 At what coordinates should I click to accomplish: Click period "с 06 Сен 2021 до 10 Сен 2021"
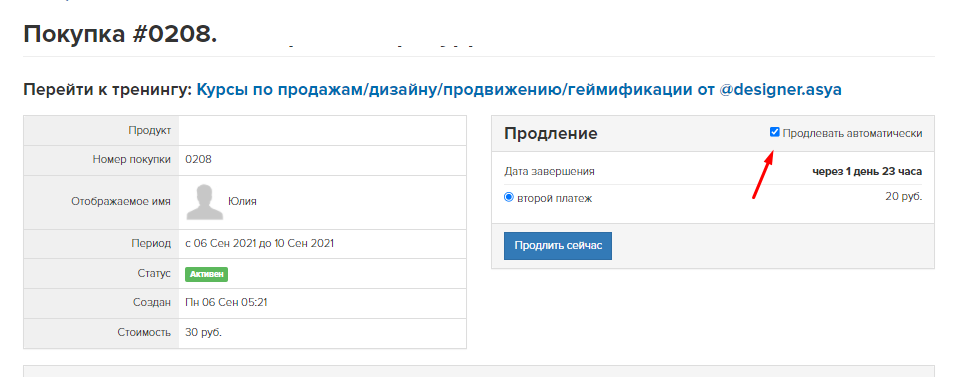(260, 244)
